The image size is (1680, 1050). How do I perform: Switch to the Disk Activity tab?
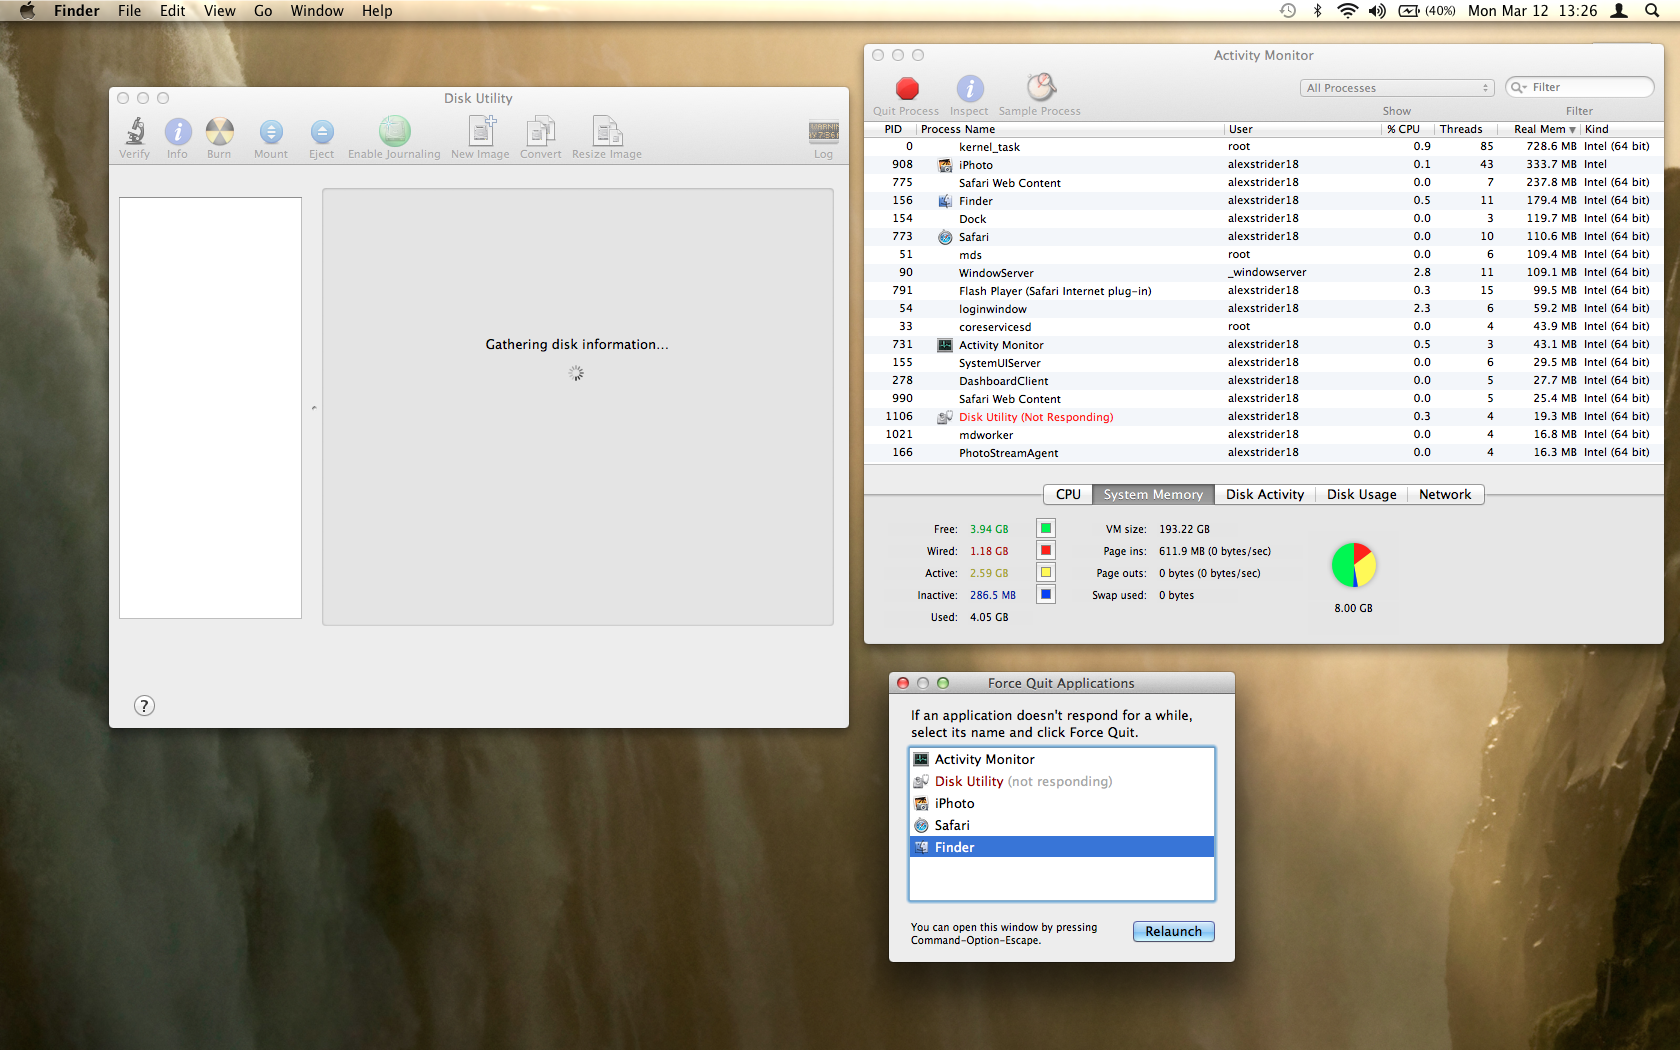[x=1265, y=495]
